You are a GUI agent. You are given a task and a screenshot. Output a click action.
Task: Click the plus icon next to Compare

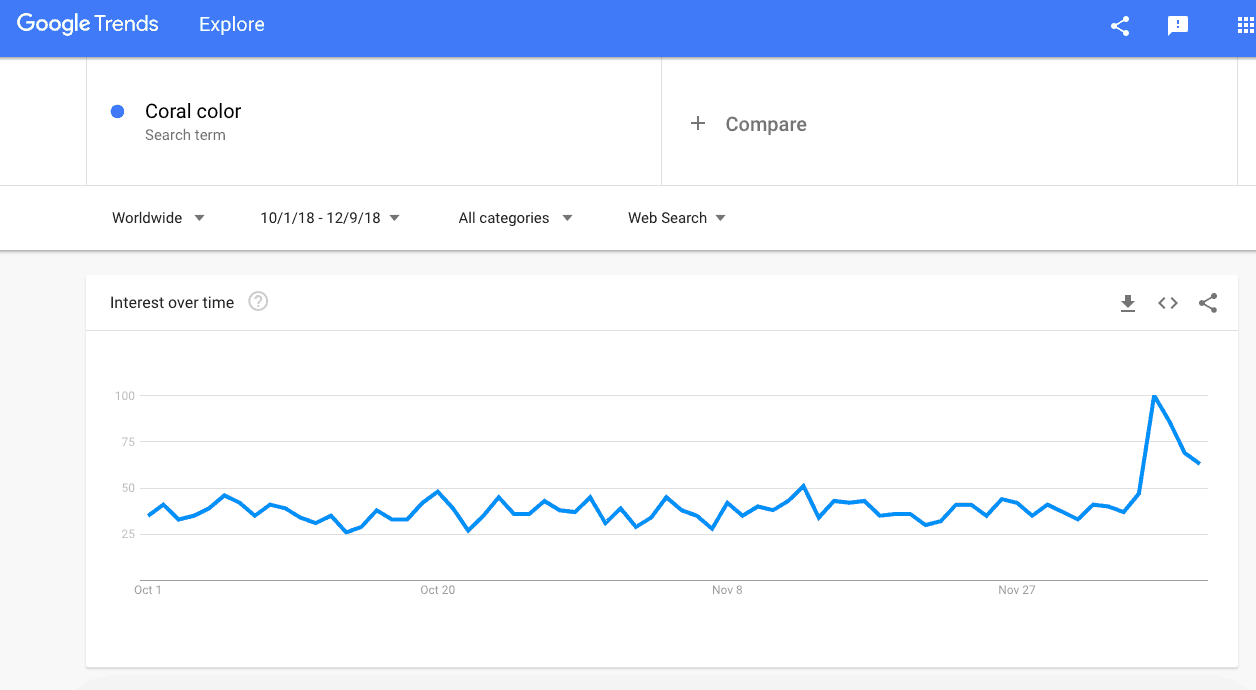coord(696,123)
